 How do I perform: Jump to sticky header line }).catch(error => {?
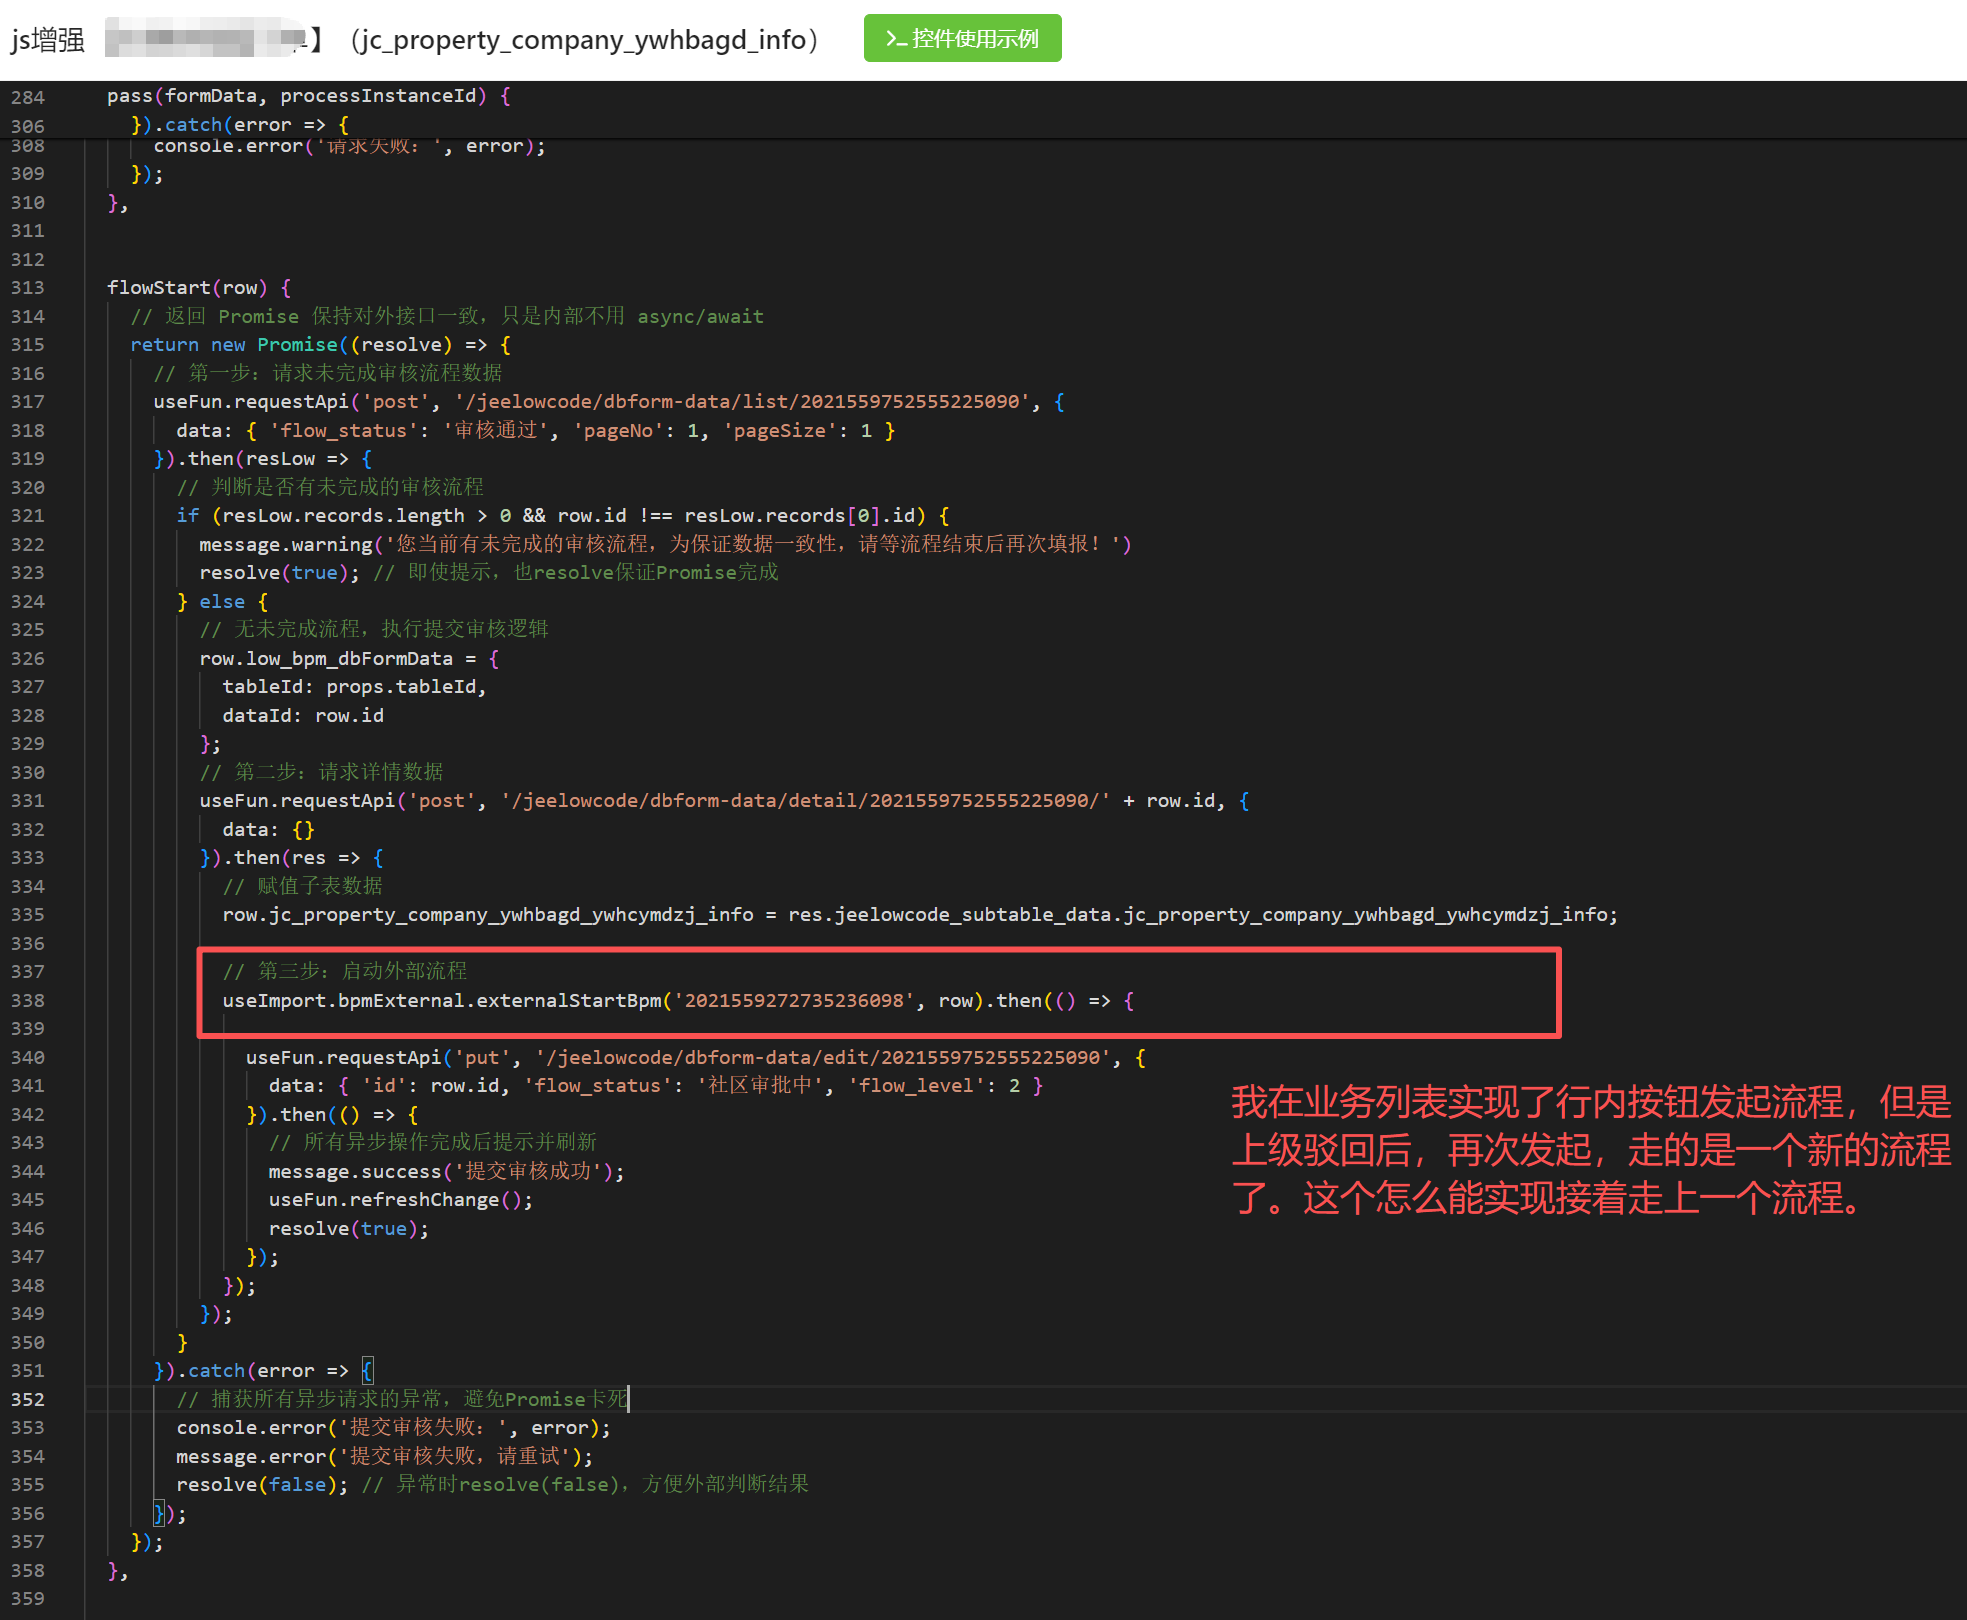tap(240, 125)
